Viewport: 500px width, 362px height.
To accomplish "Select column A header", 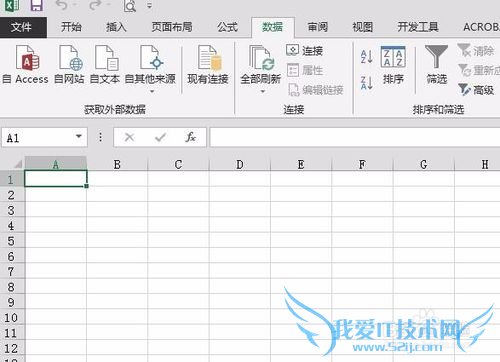I will [x=56, y=164].
